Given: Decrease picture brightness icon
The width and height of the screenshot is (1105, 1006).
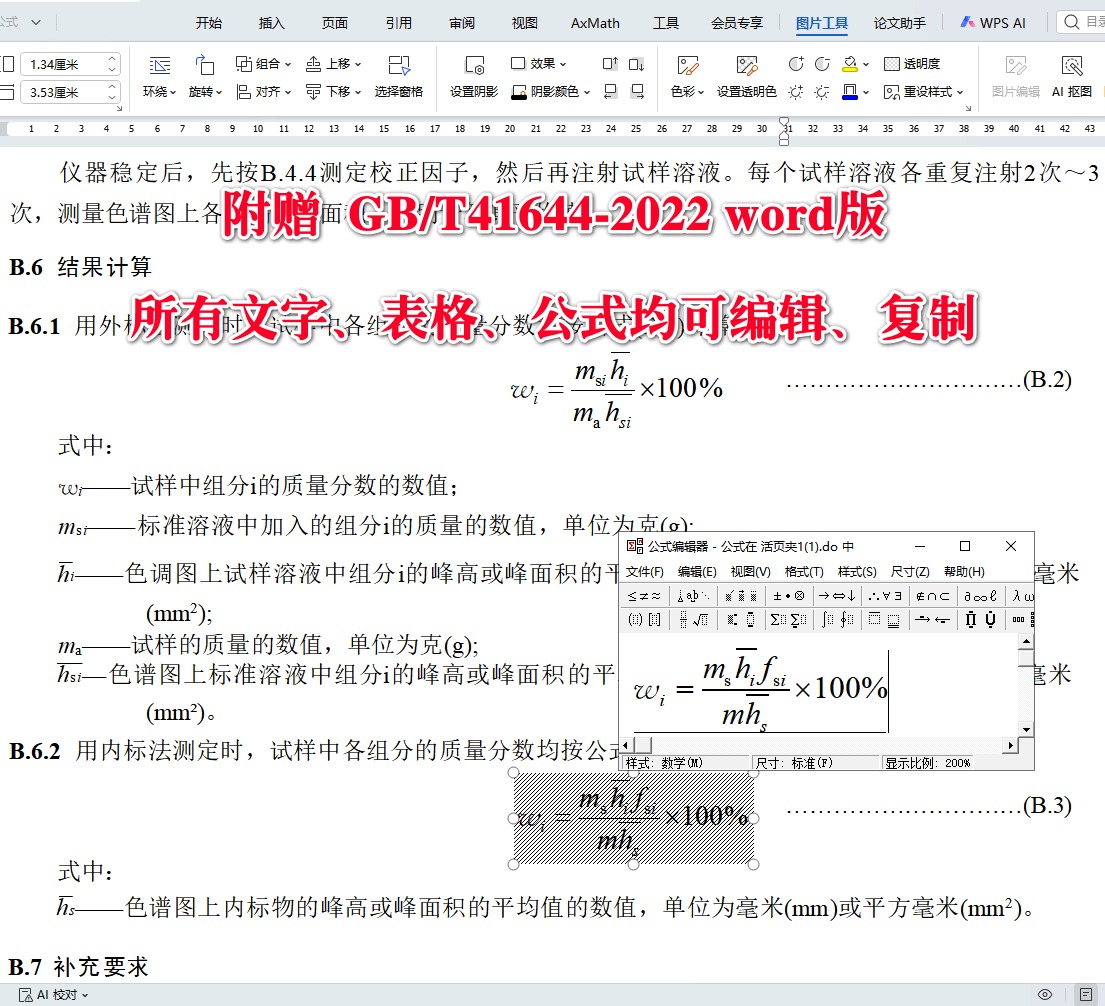Looking at the screenshot, I should coord(822,92).
